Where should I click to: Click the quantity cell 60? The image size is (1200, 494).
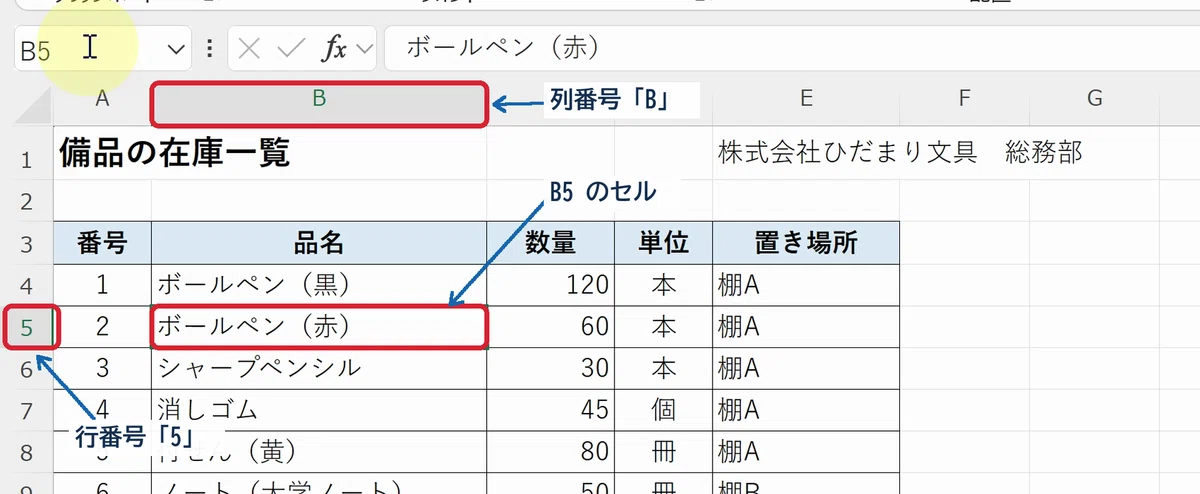tap(550, 326)
